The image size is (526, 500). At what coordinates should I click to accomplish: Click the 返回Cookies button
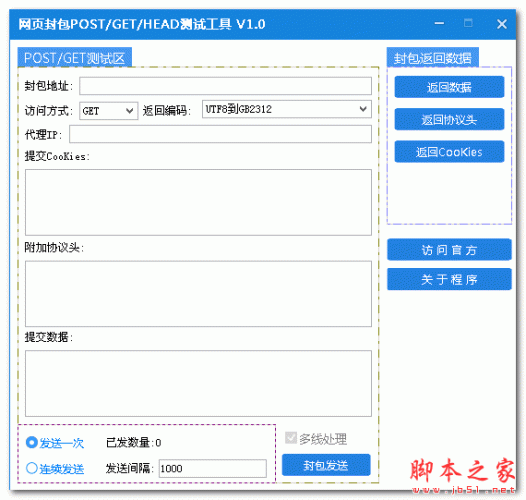449,152
